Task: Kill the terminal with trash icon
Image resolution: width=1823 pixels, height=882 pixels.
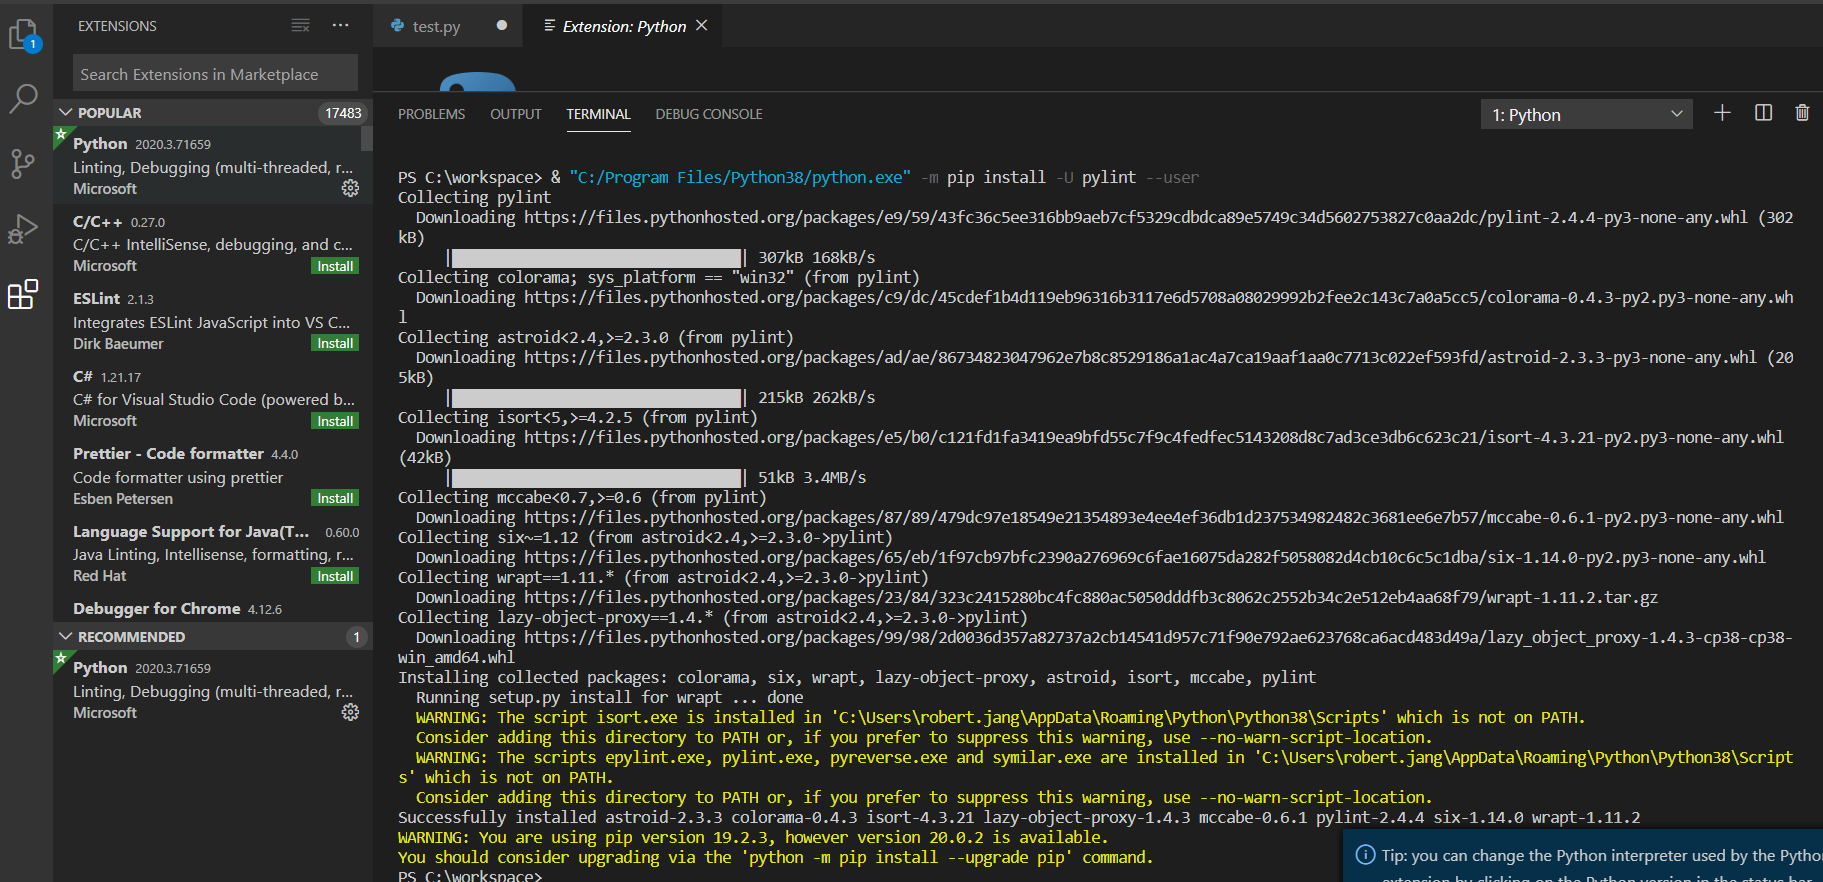Action: 1802,113
